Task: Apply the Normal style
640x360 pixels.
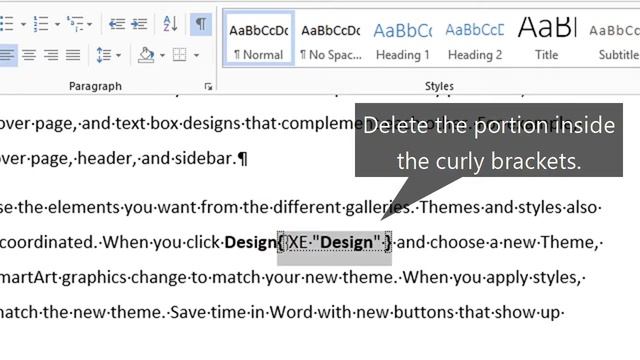Action: (x=259, y=39)
